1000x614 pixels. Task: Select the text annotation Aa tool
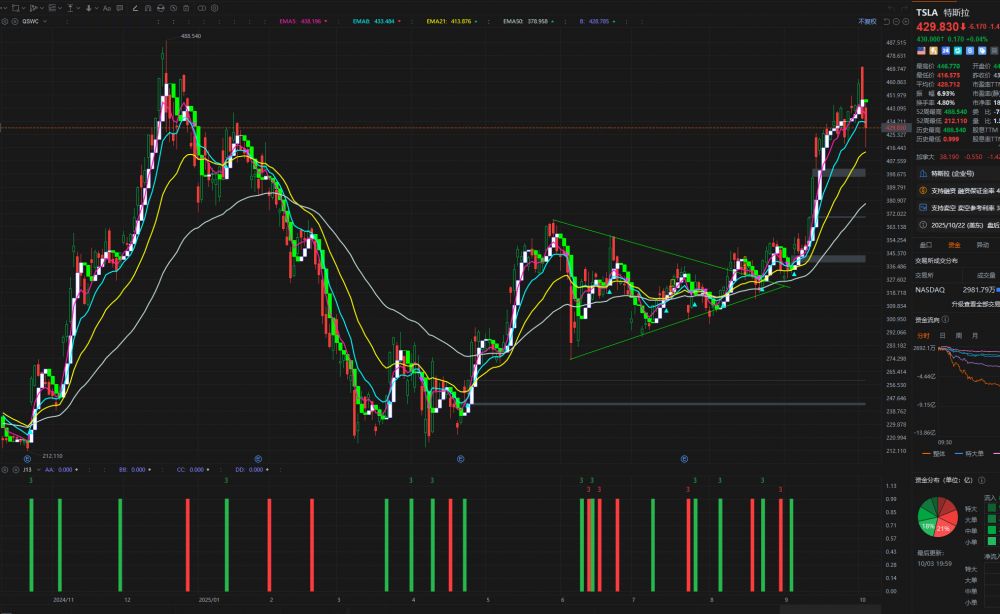click(x=107, y=8)
